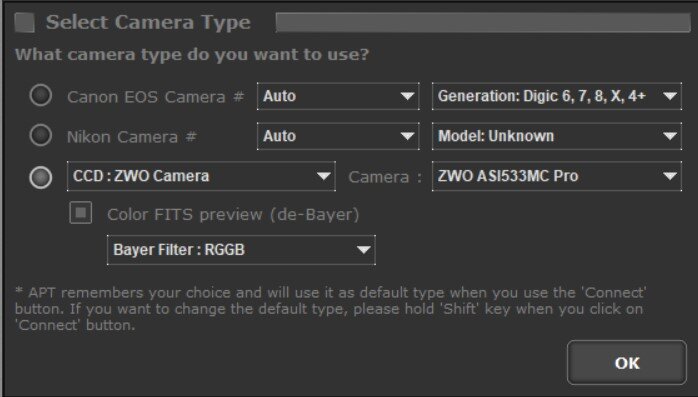Open the Bayer Filter : RGGB dropdown
Screen dimensions: 698x397
[241, 250]
